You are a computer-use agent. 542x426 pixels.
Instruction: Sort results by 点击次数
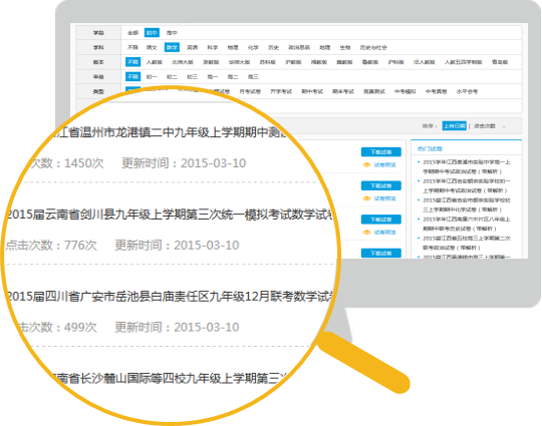[485, 126]
